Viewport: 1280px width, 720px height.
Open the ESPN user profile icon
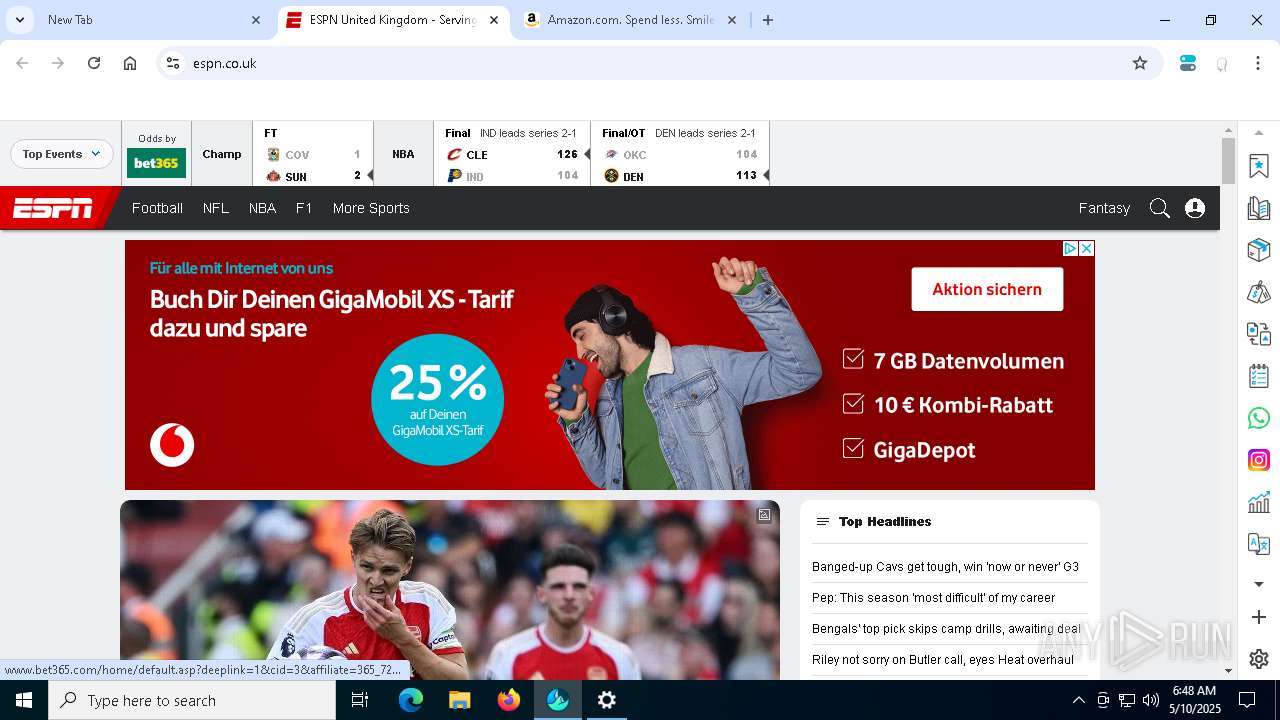click(x=1195, y=208)
